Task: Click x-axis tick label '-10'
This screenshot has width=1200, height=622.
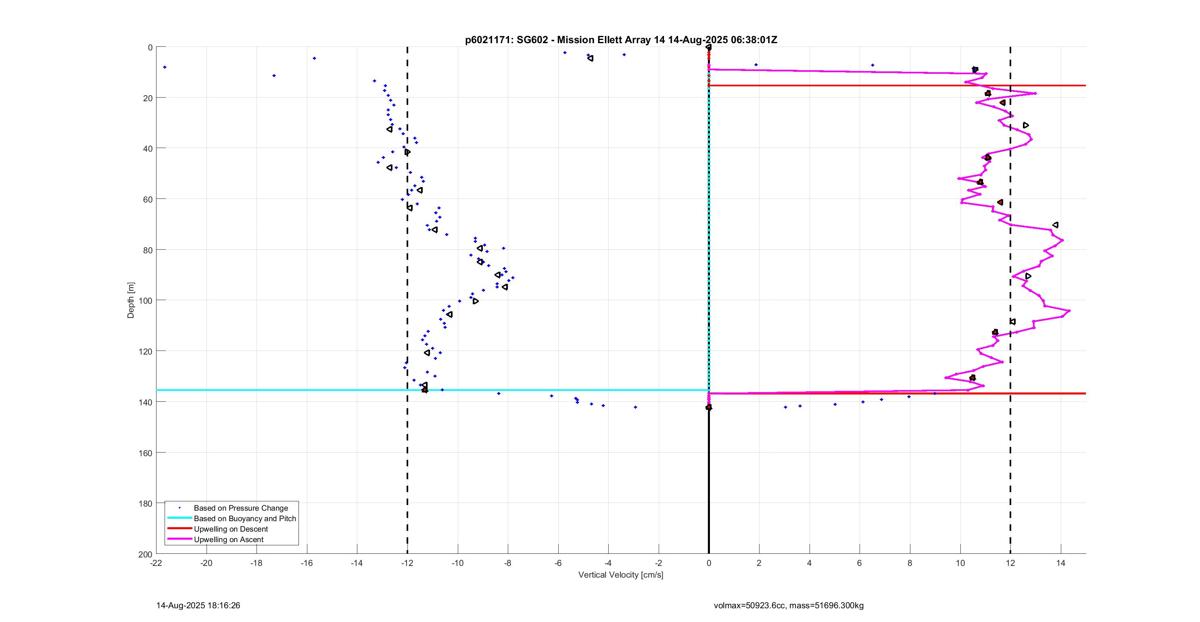Action: (x=457, y=563)
